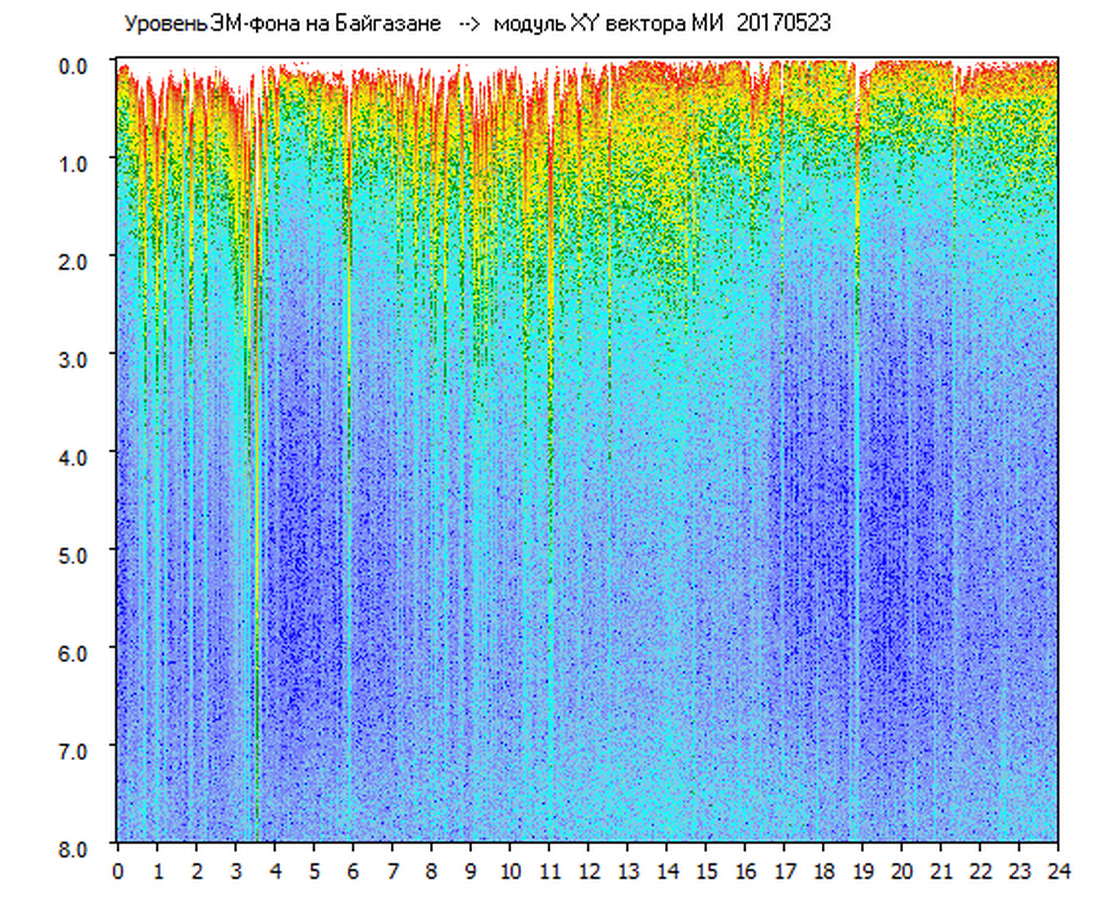
Task: Click the hour 17 tick label
Action: point(785,870)
